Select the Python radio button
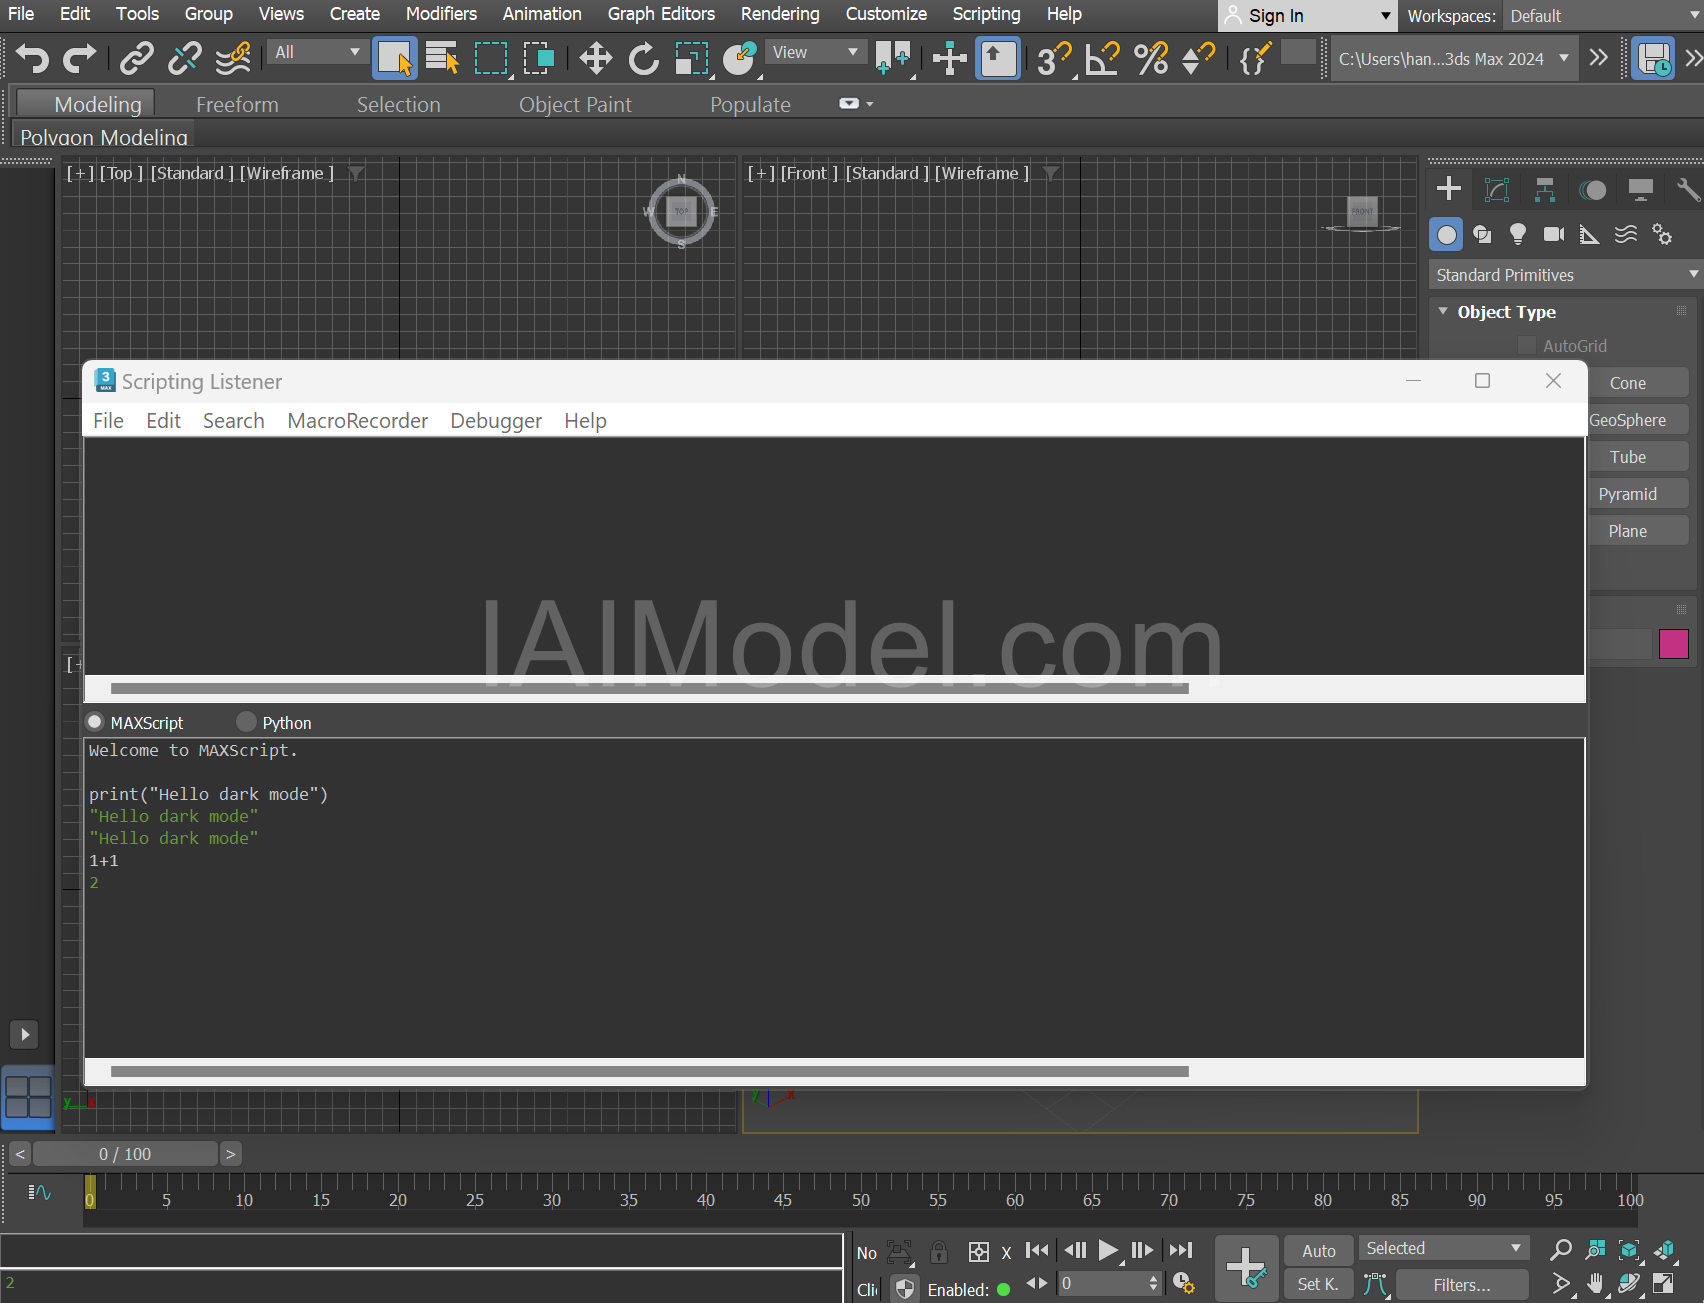The image size is (1704, 1303). tap(246, 721)
